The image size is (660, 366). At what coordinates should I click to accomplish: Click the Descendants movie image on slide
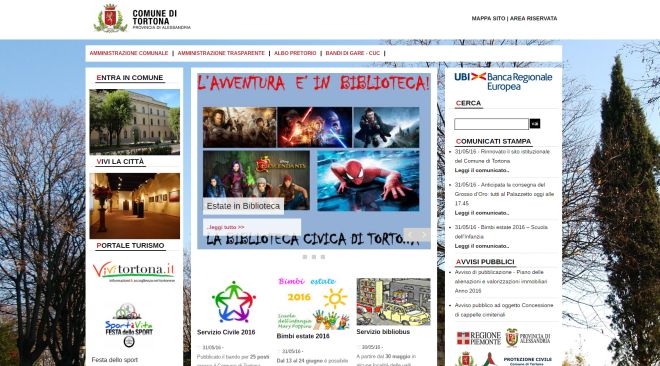256,180
